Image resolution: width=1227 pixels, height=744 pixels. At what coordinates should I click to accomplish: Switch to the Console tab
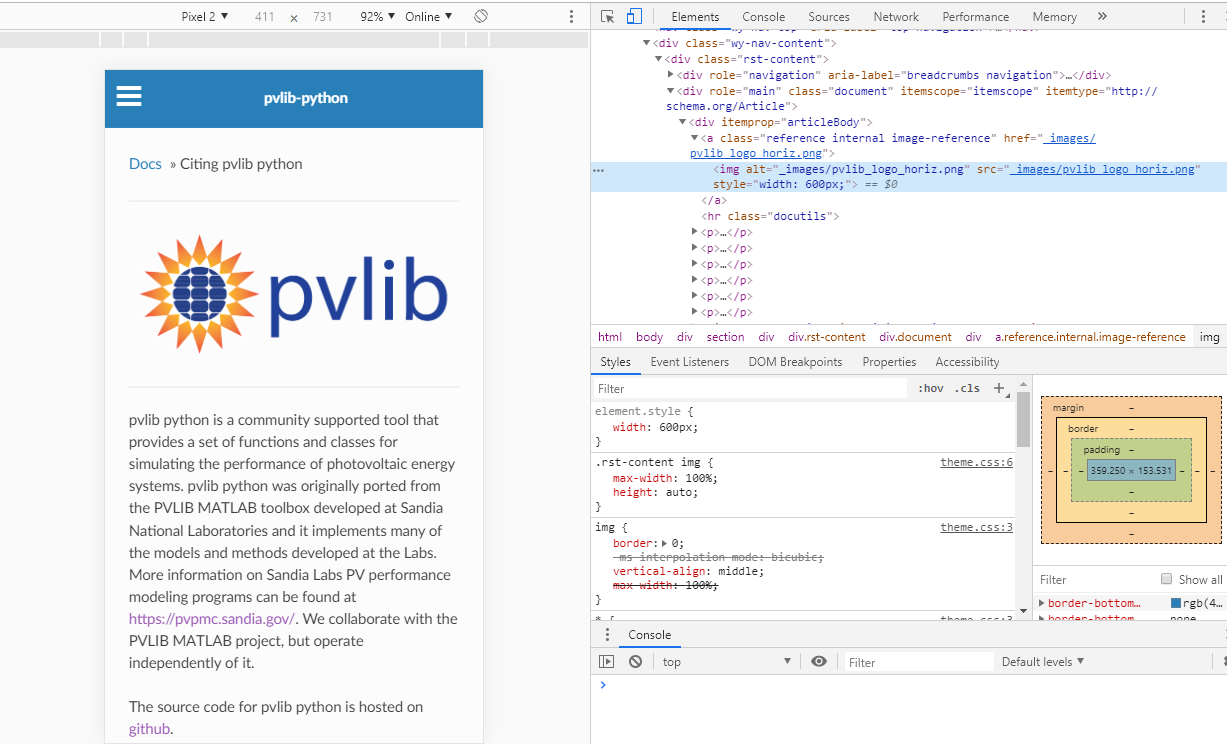[764, 16]
